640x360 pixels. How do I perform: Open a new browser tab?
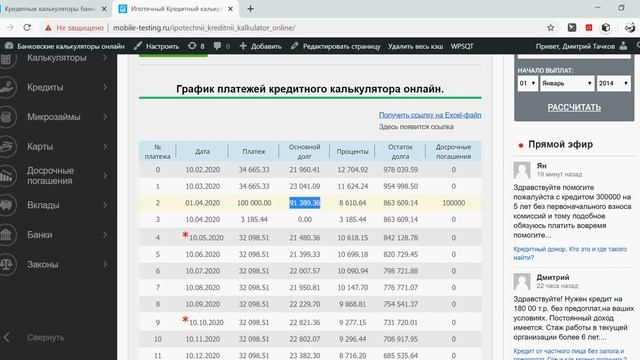[x=250, y=9]
